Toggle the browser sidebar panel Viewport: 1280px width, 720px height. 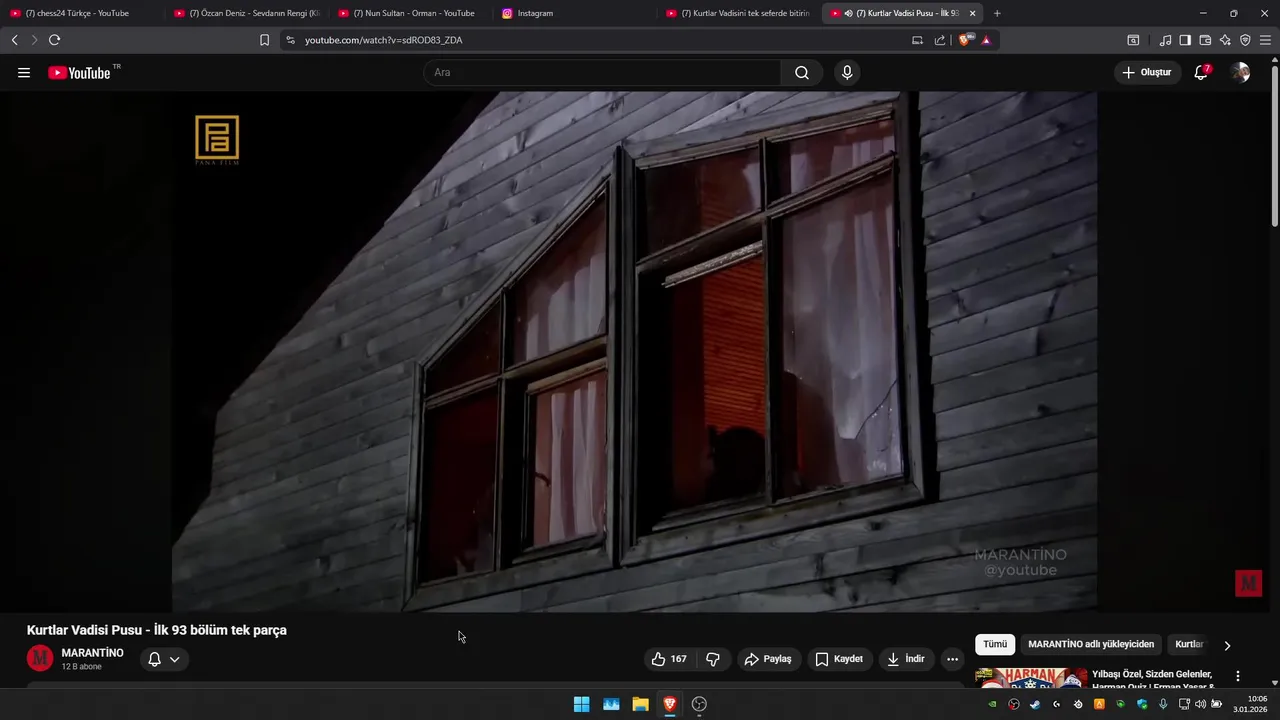1185,40
